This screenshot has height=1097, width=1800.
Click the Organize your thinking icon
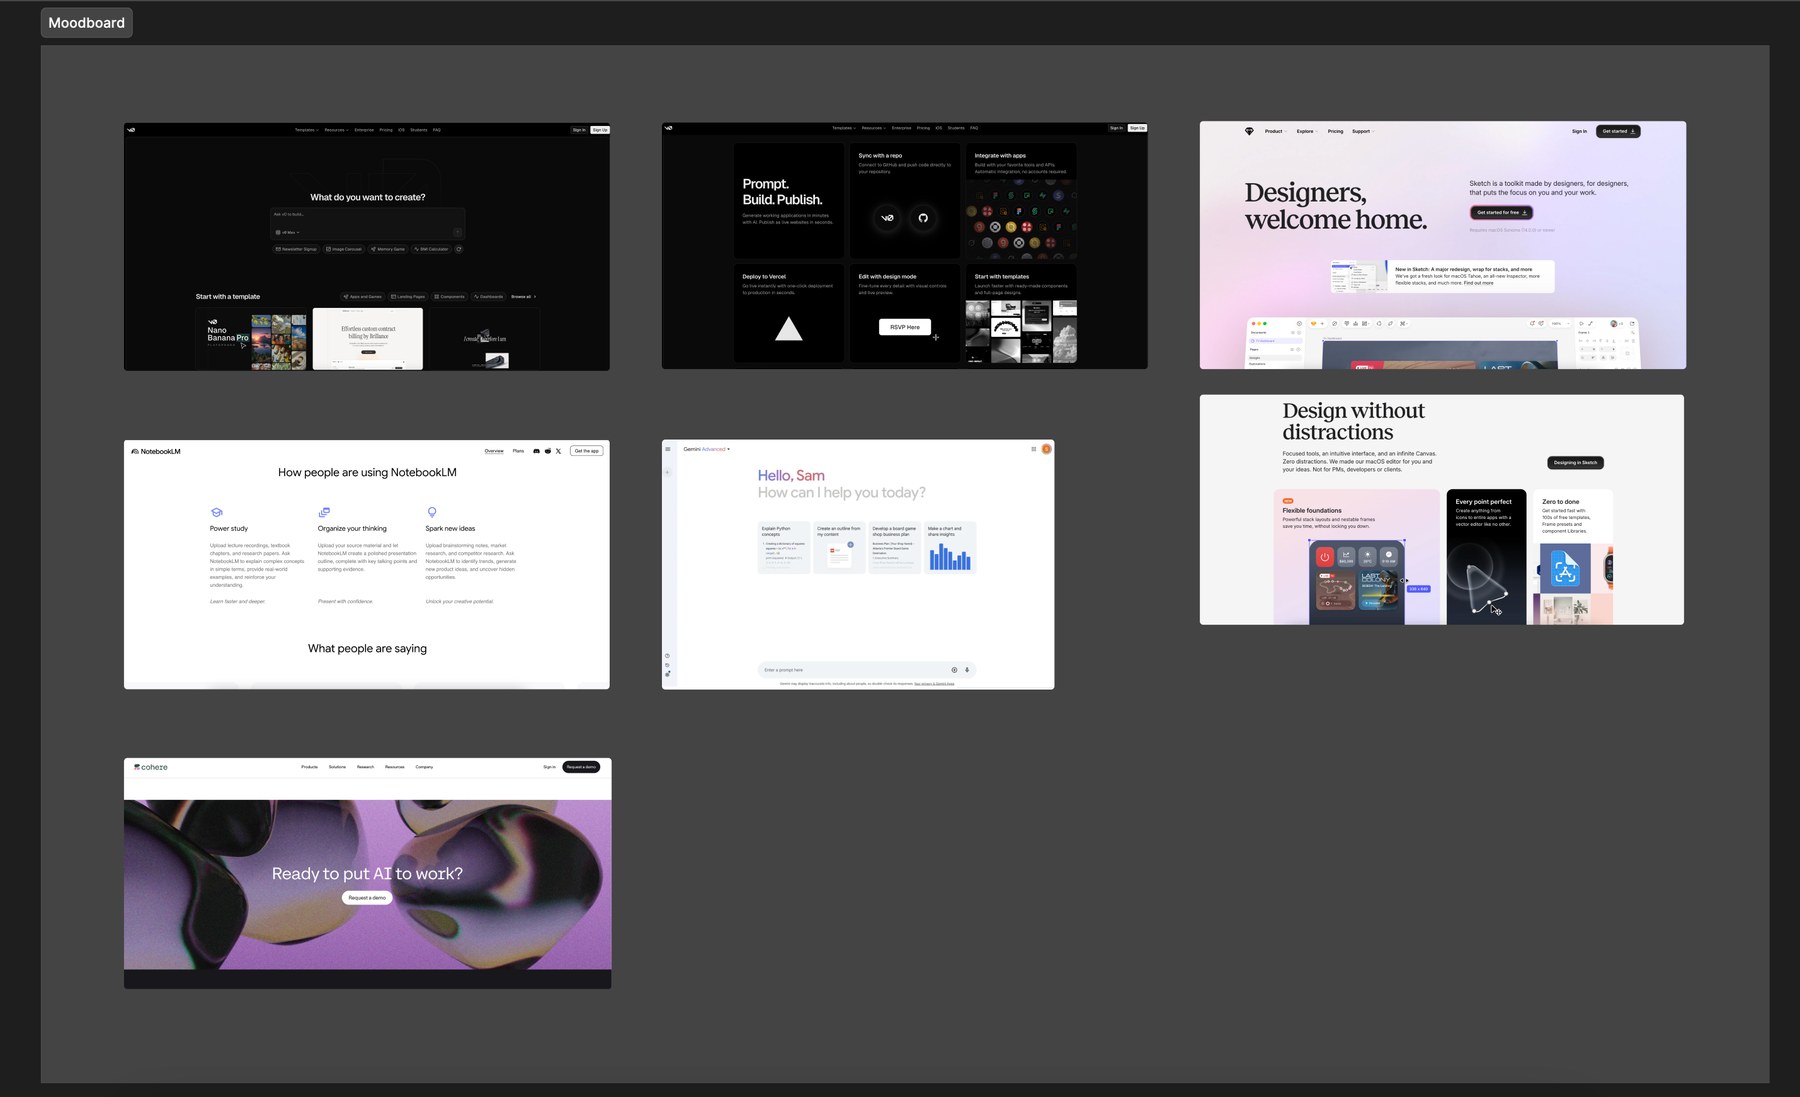pos(324,512)
